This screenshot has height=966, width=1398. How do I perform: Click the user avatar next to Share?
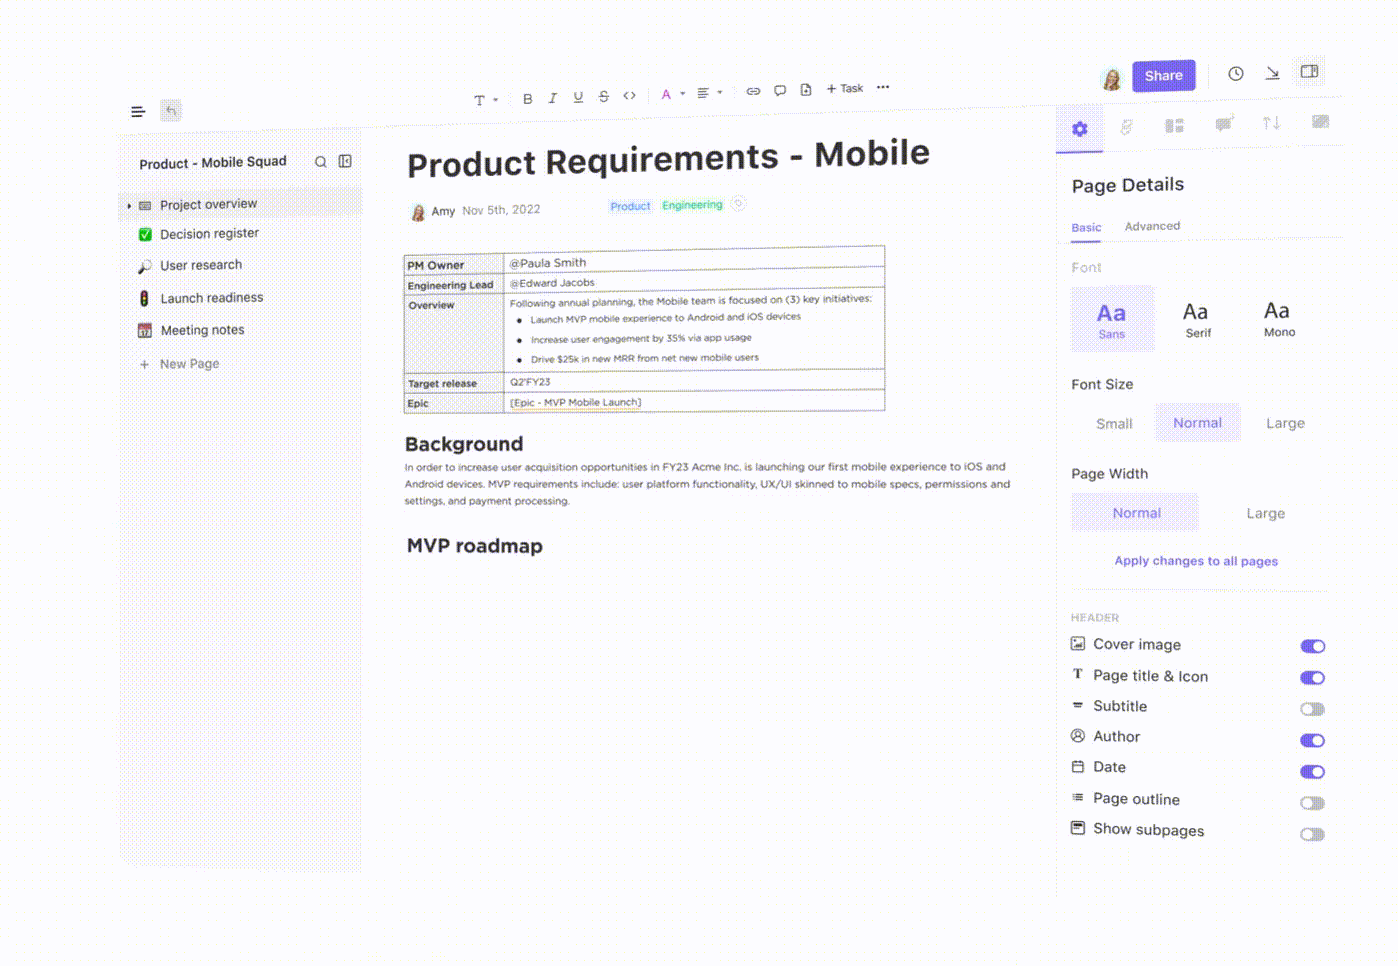tap(1111, 79)
